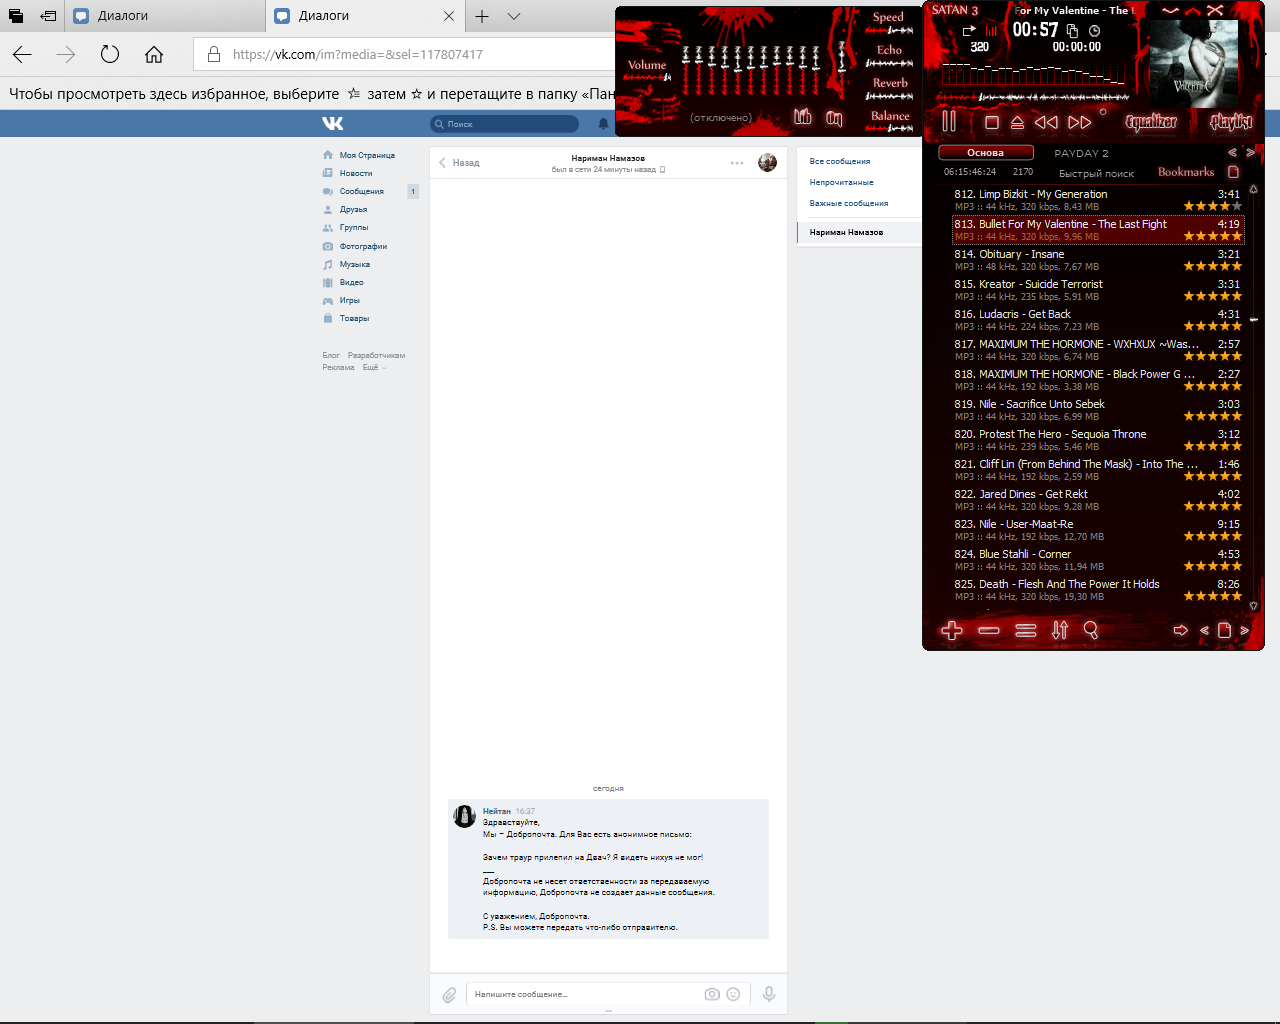Click the eject/open file button
1280x1024 pixels.
(1017, 122)
